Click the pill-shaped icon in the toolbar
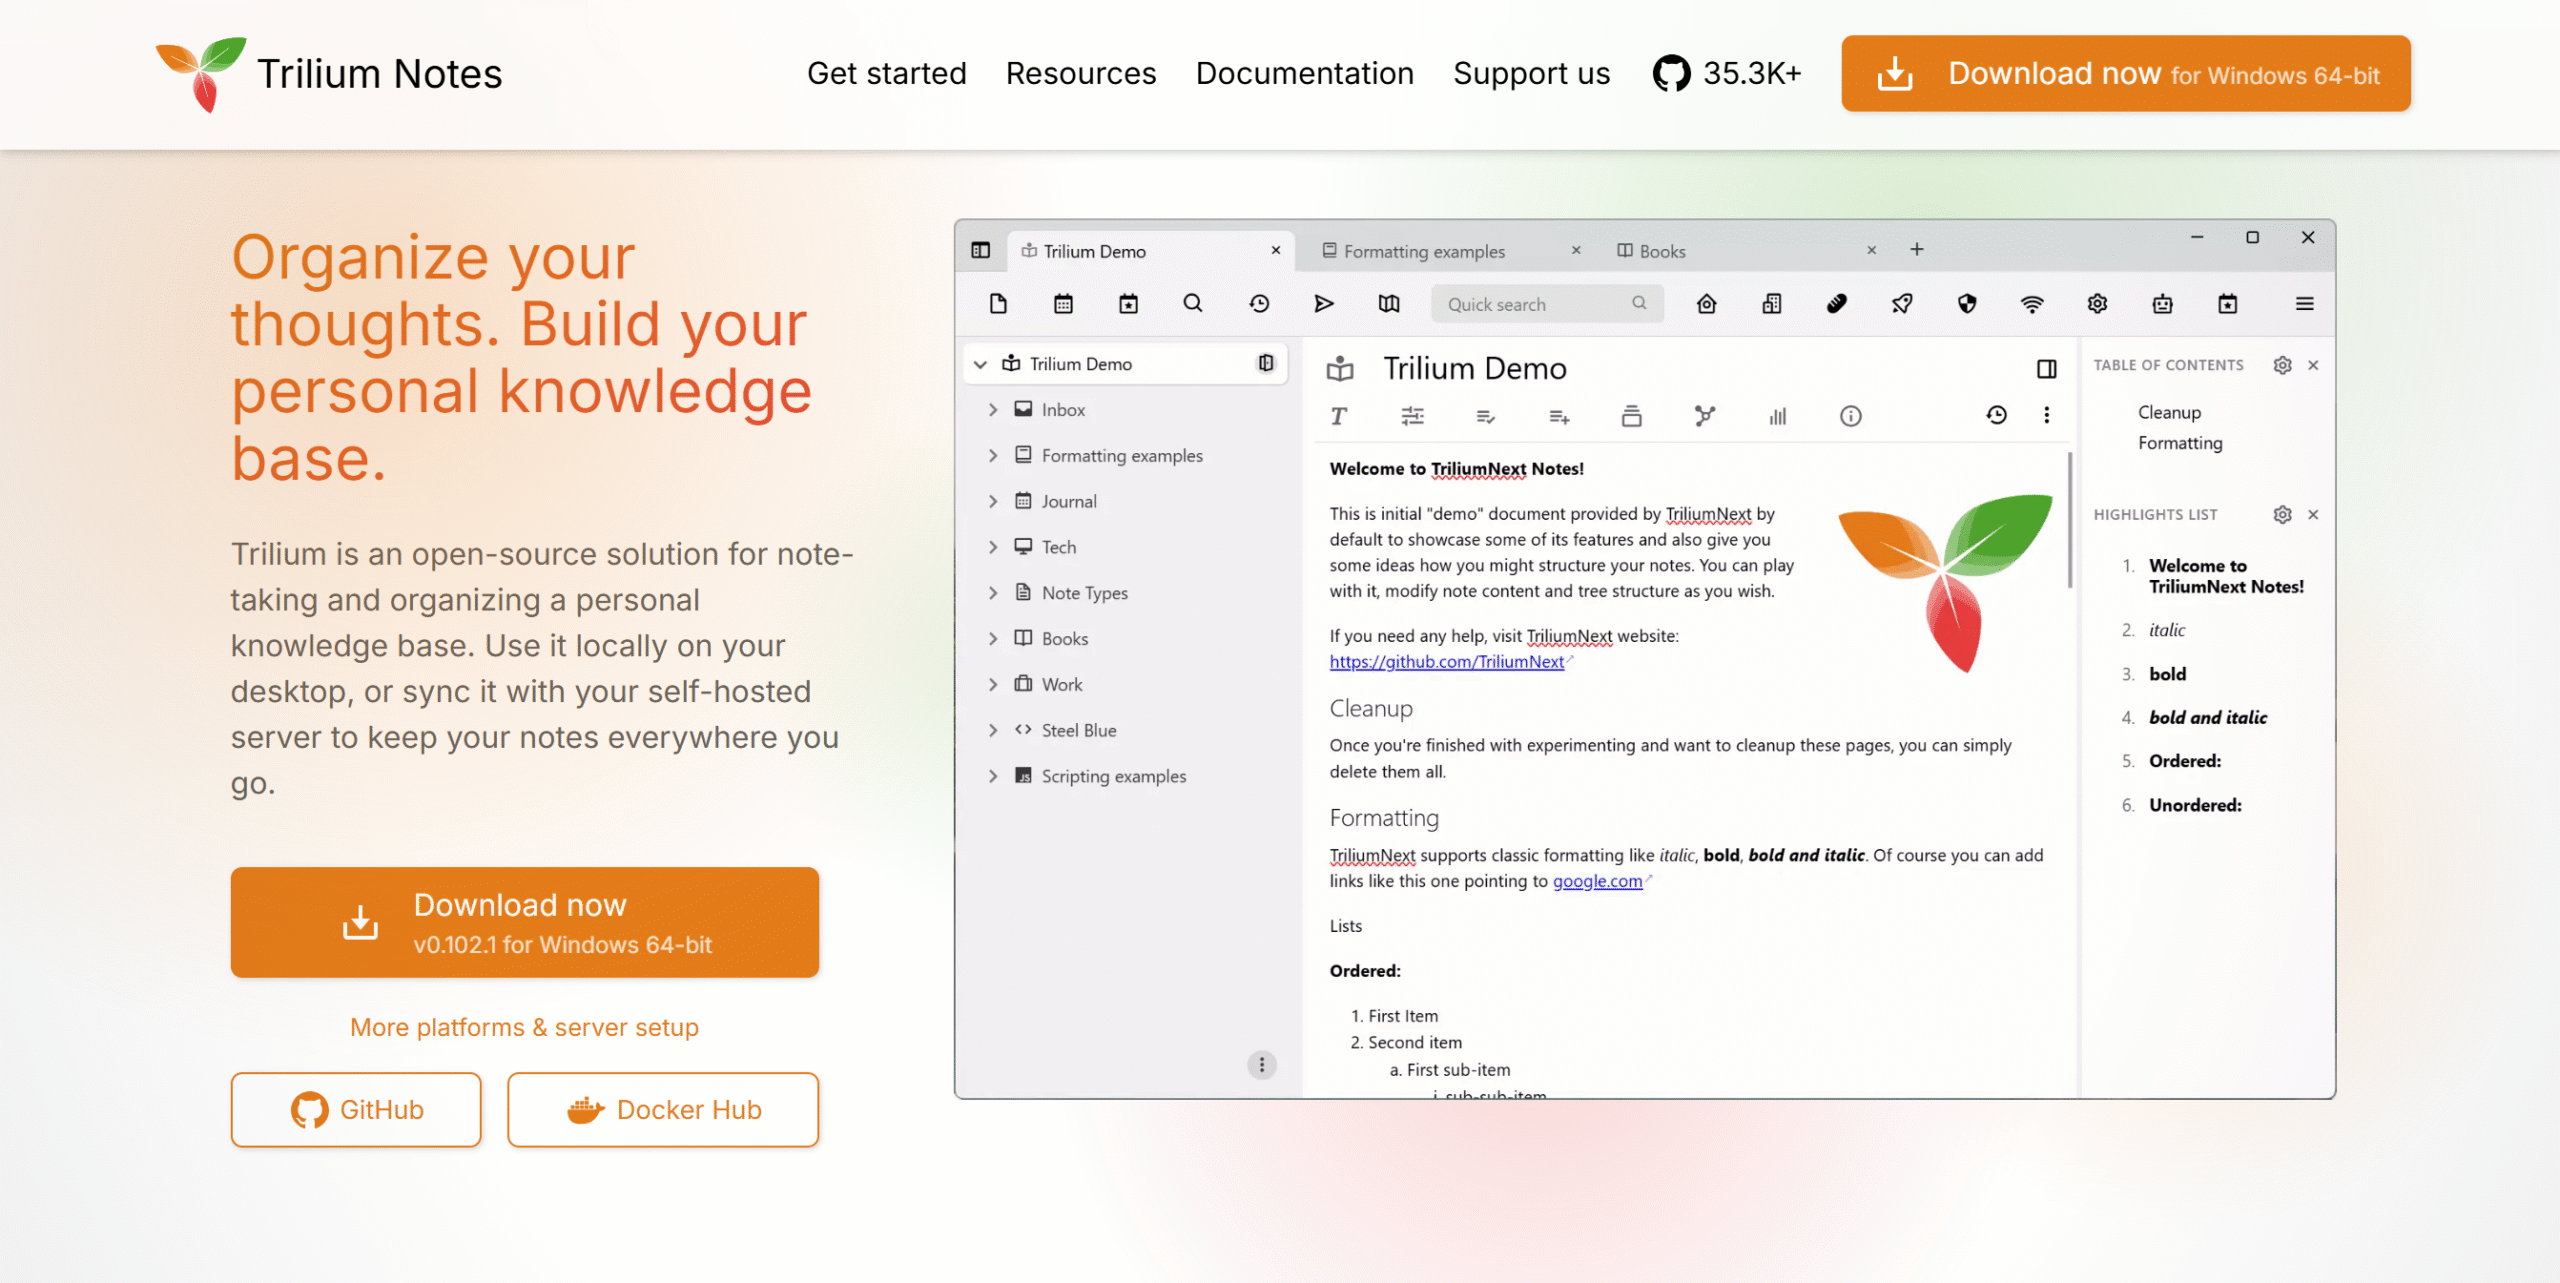The height and width of the screenshot is (1283, 2560). [x=1837, y=304]
